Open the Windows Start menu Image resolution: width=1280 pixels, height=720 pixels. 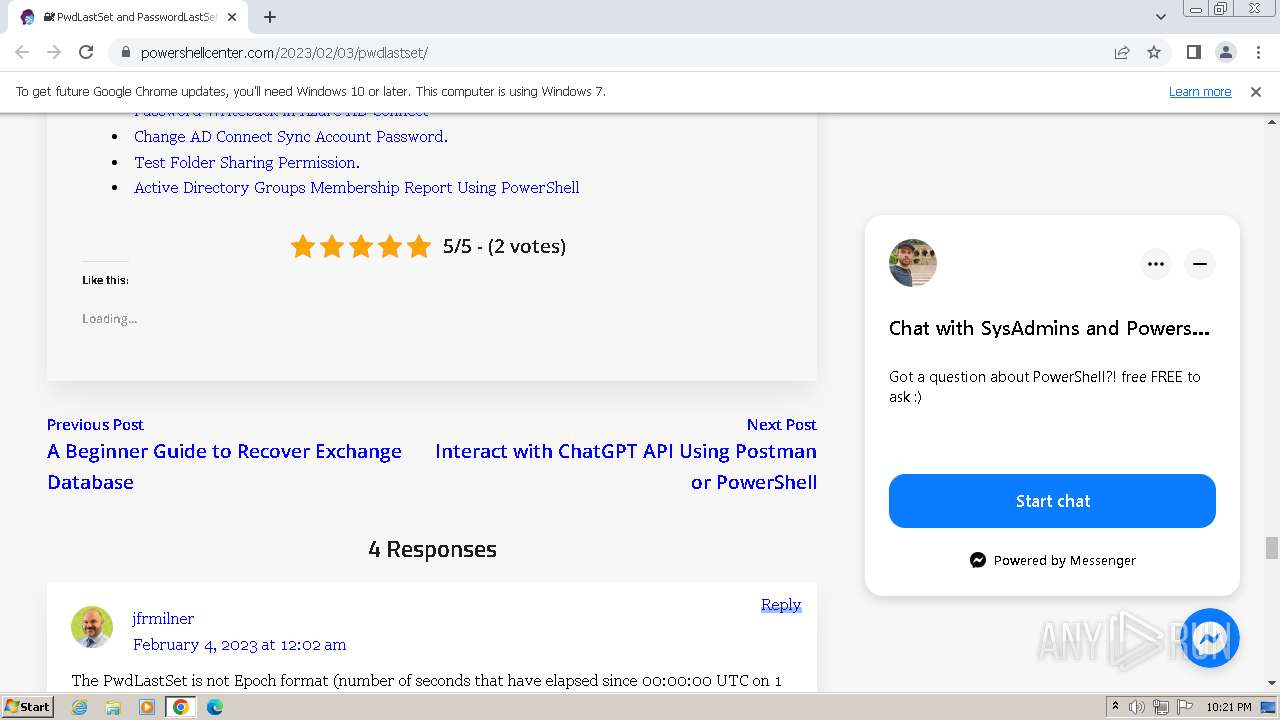pos(27,707)
